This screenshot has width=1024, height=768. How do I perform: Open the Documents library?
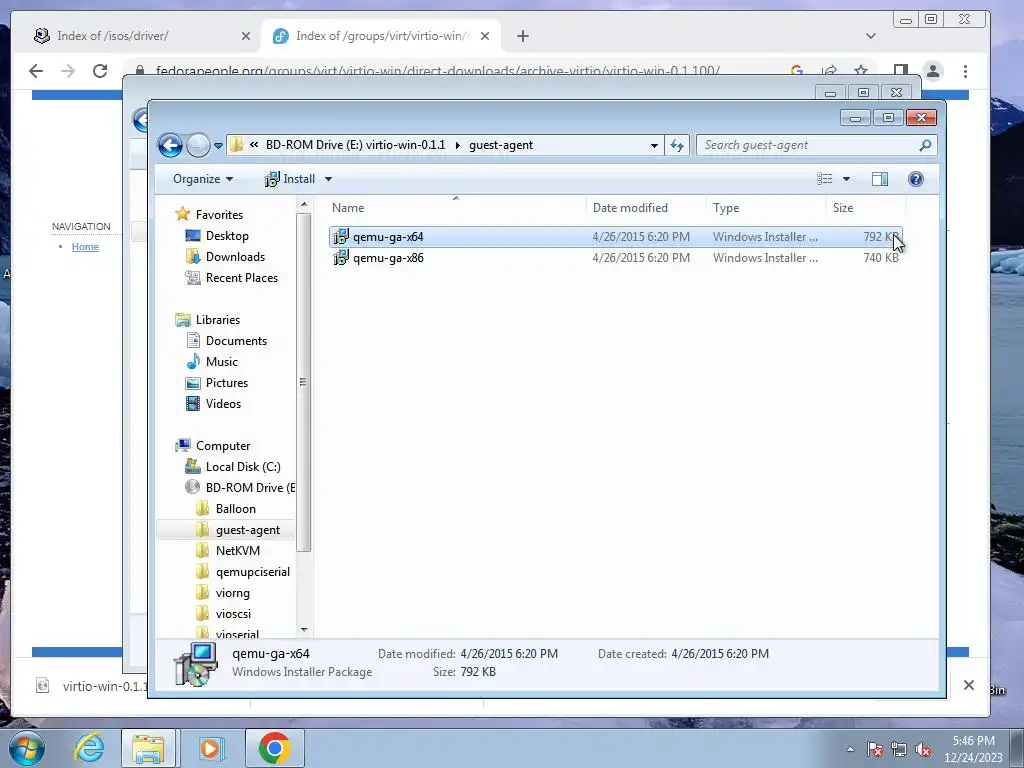tap(236, 341)
